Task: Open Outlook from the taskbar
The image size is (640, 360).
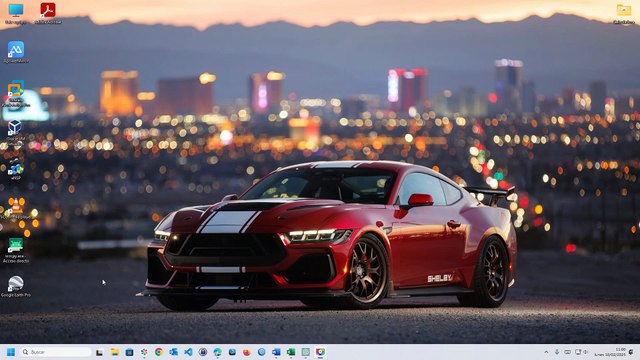Action: [x=173, y=352]
